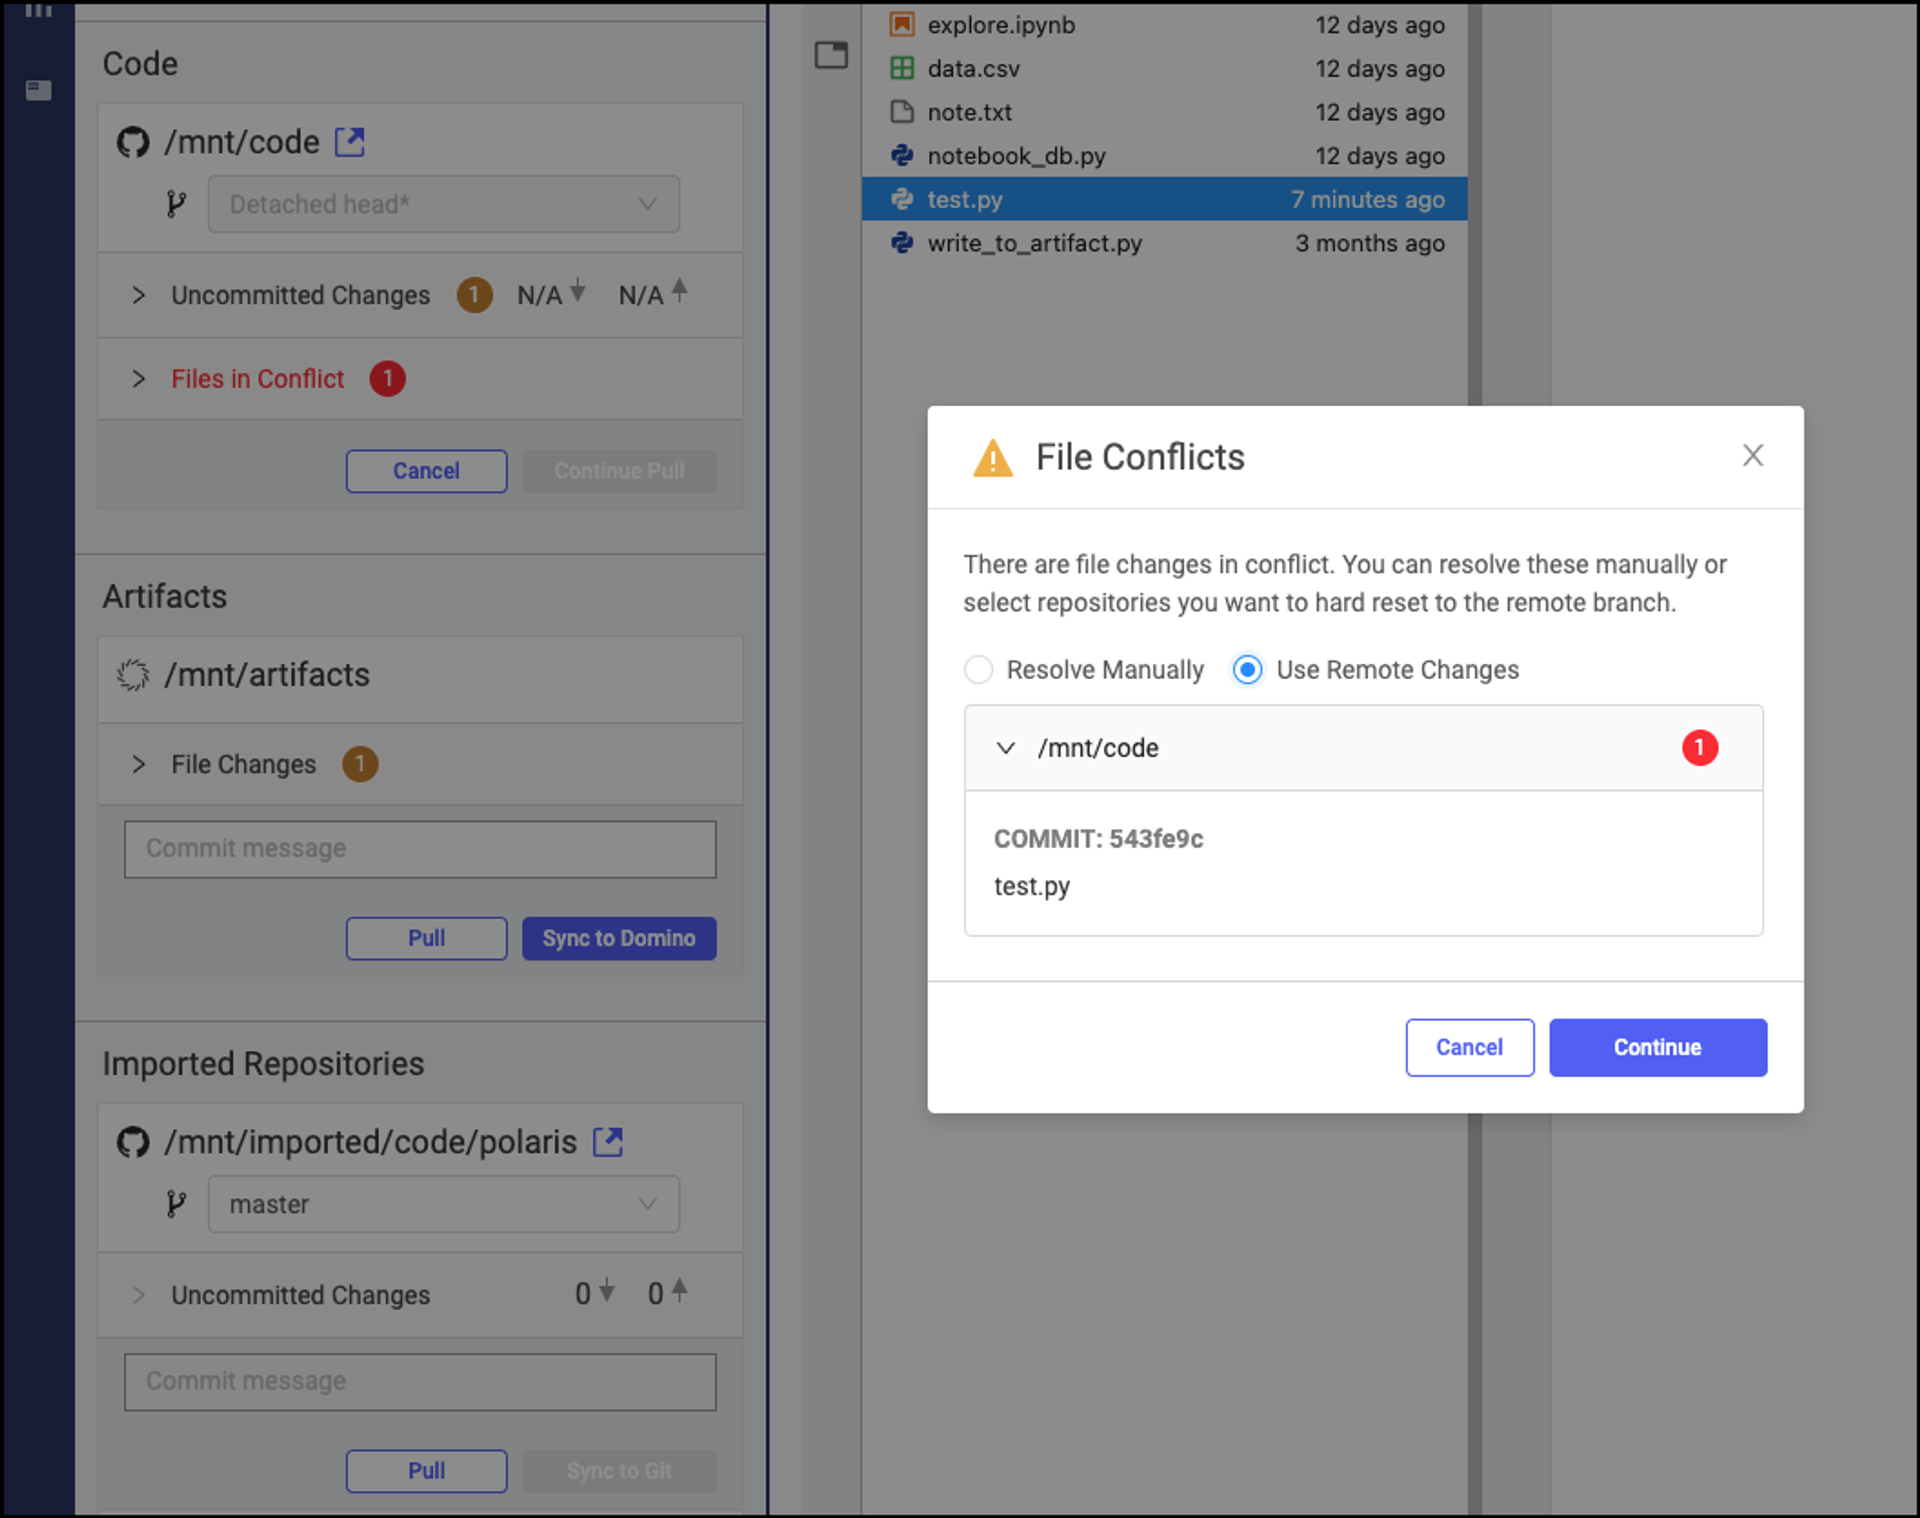1920x1518 pixels.
Task: Click the pull arrow beside polaris 0 count
Action: click(606, 1290)
